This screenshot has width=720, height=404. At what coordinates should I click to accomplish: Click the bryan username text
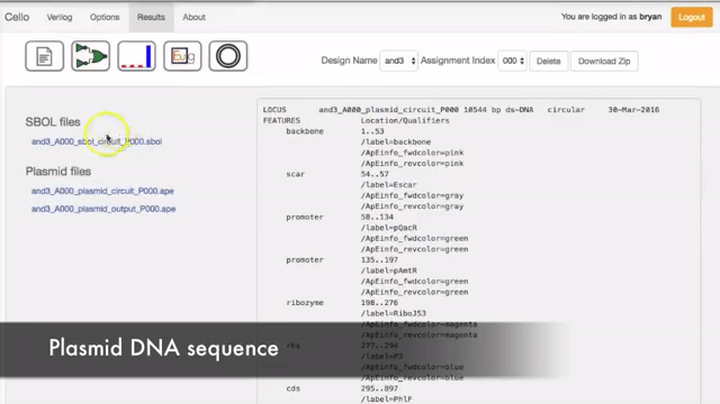point(650,17)
